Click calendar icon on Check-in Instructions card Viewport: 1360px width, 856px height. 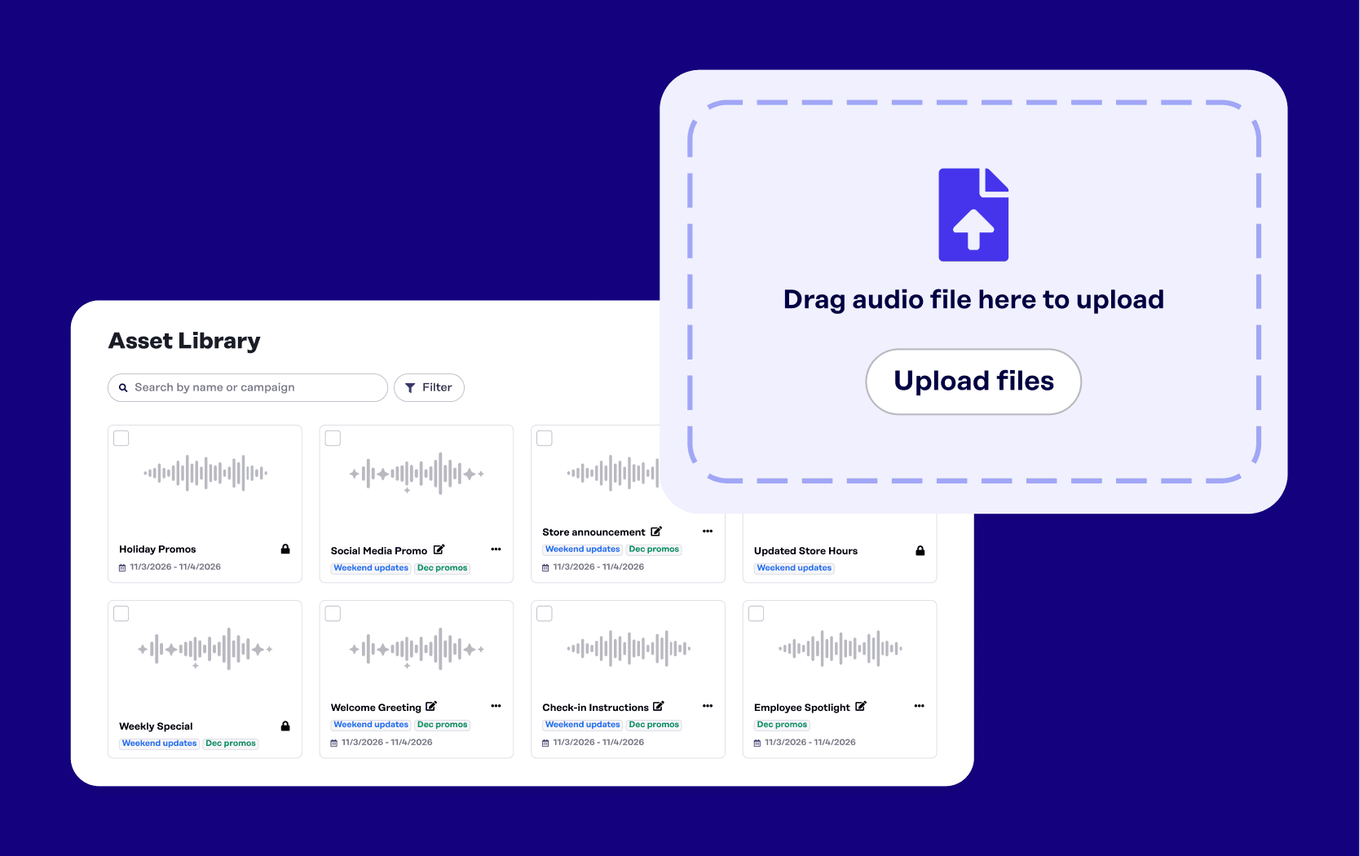pyautogui.click(x=546, y=743)
